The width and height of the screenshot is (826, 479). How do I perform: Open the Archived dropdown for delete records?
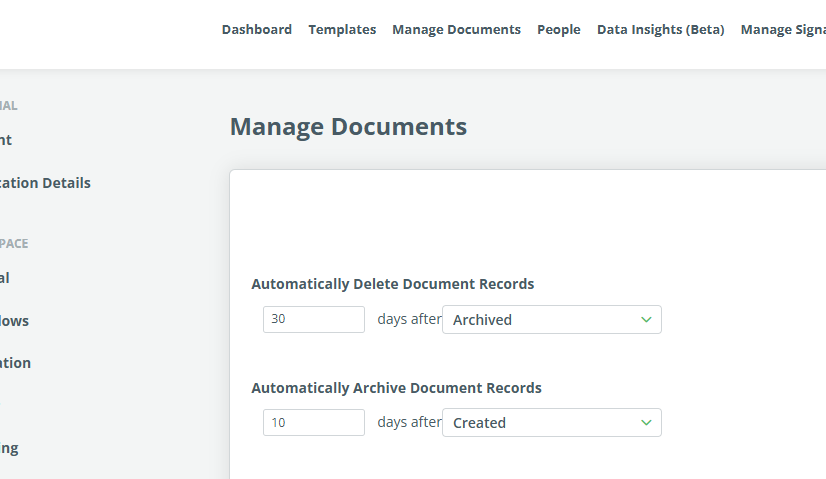pos(550,320)
